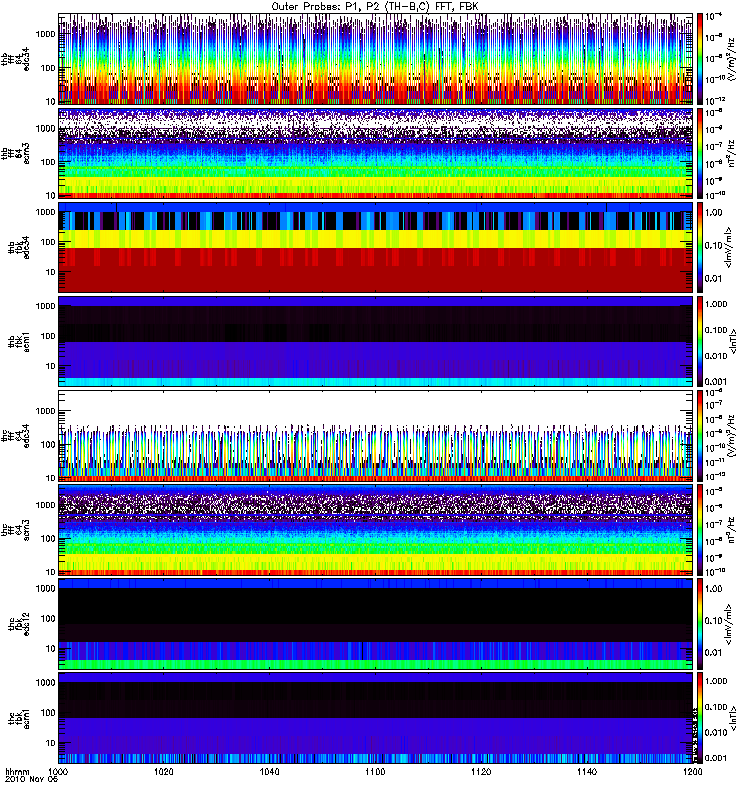Click the time axis label "1100"
Image resolution: width=750 pixels, height=800 pixels.
click(375, 771)
